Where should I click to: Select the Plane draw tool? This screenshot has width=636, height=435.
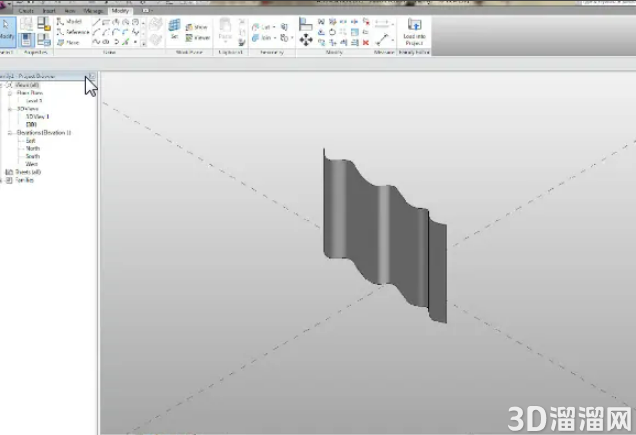pos(68,42)
